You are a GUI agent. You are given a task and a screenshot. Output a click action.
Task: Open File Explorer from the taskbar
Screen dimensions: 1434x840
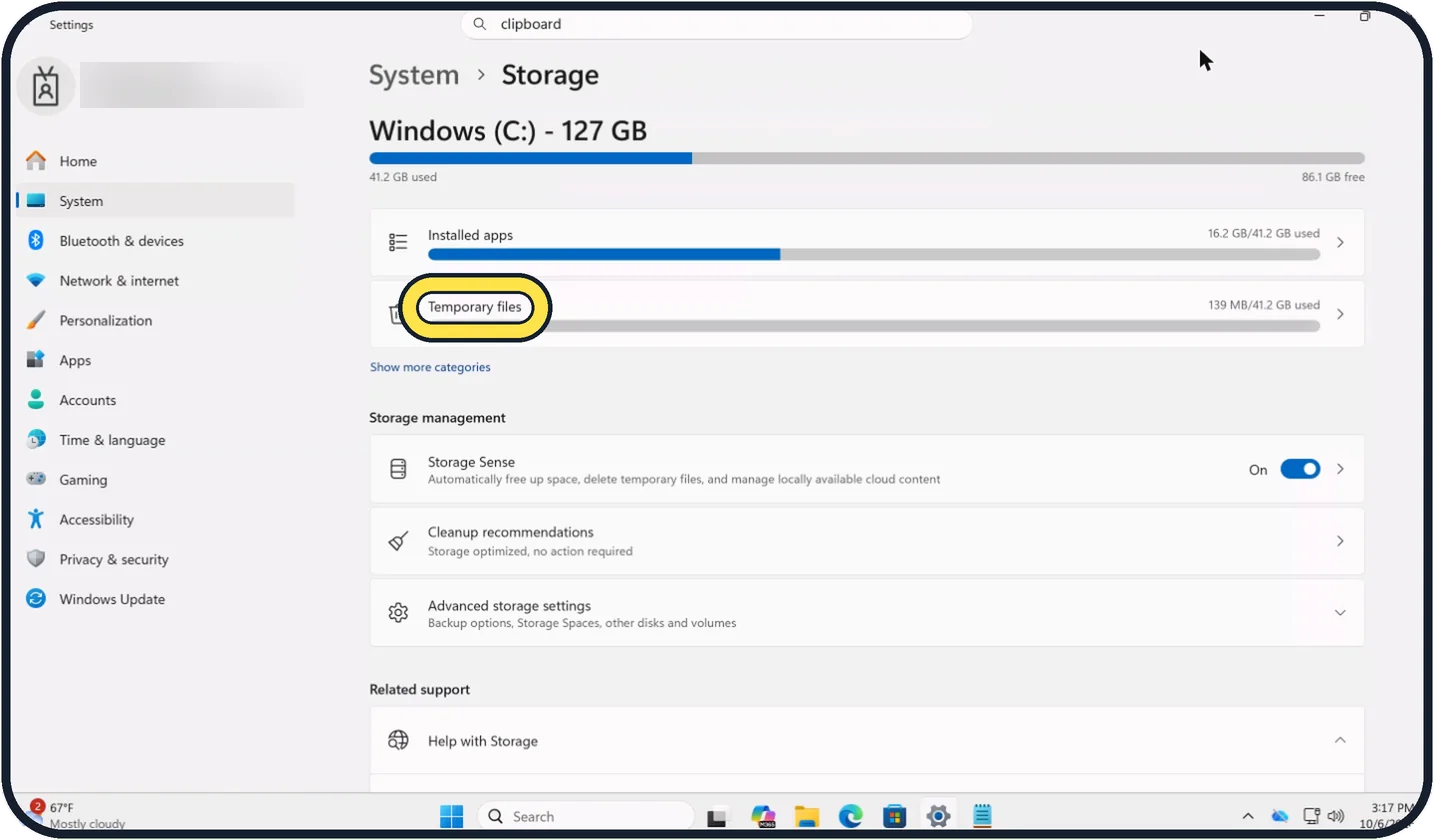807,816
